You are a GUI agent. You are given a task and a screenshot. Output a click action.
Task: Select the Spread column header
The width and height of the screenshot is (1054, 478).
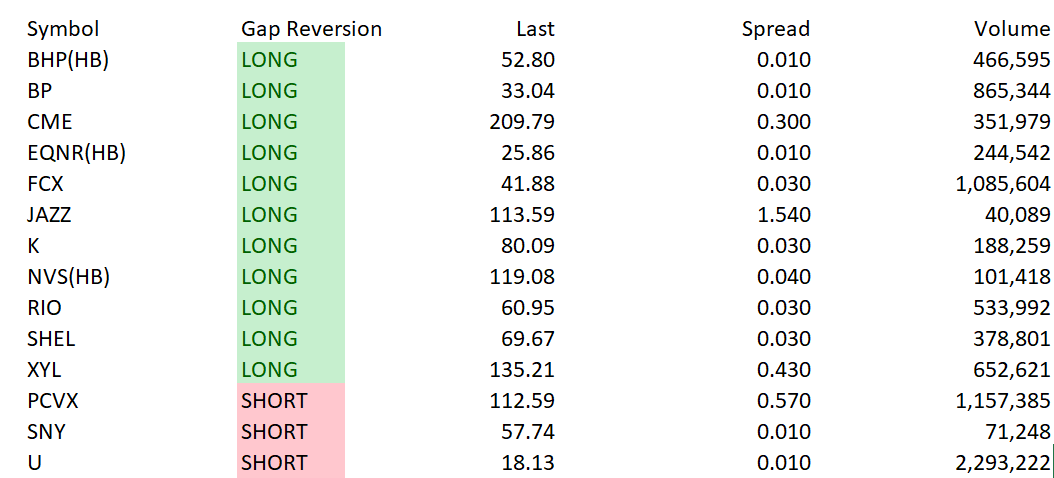click(x=776, y=29)
